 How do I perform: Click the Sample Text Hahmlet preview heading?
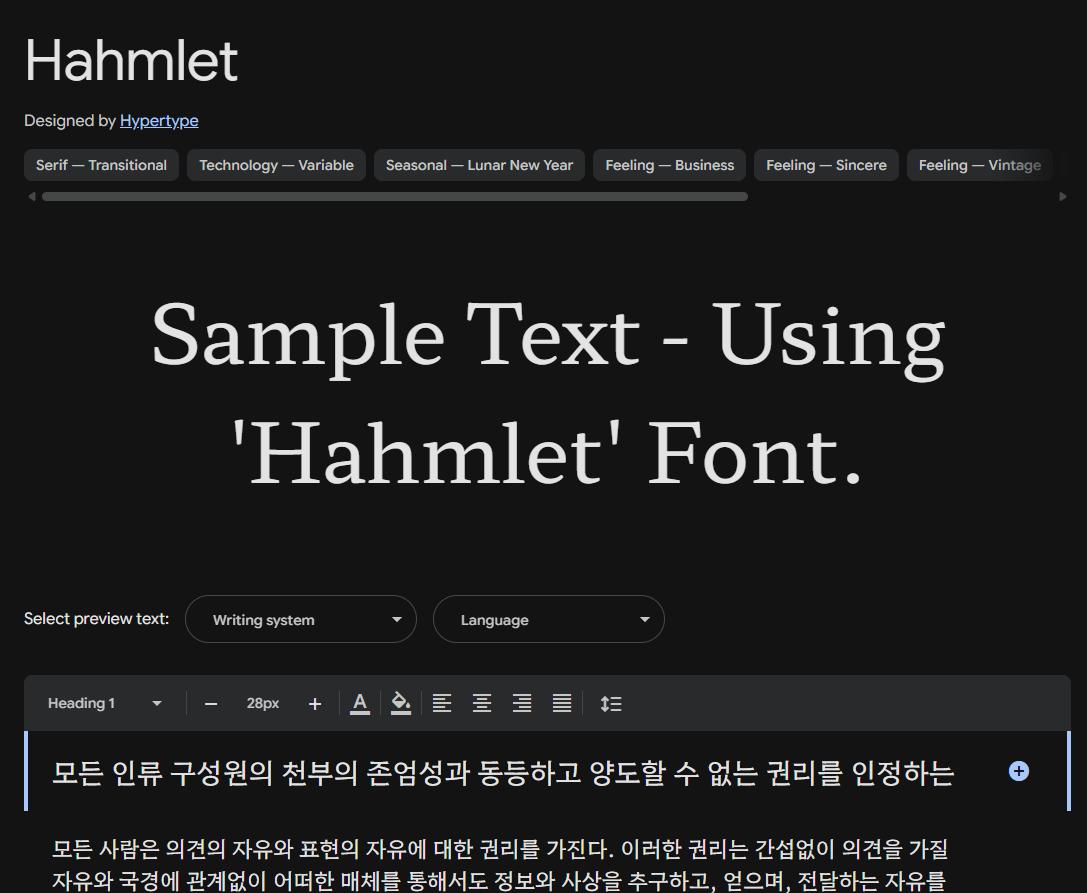[x=548, y=394]
